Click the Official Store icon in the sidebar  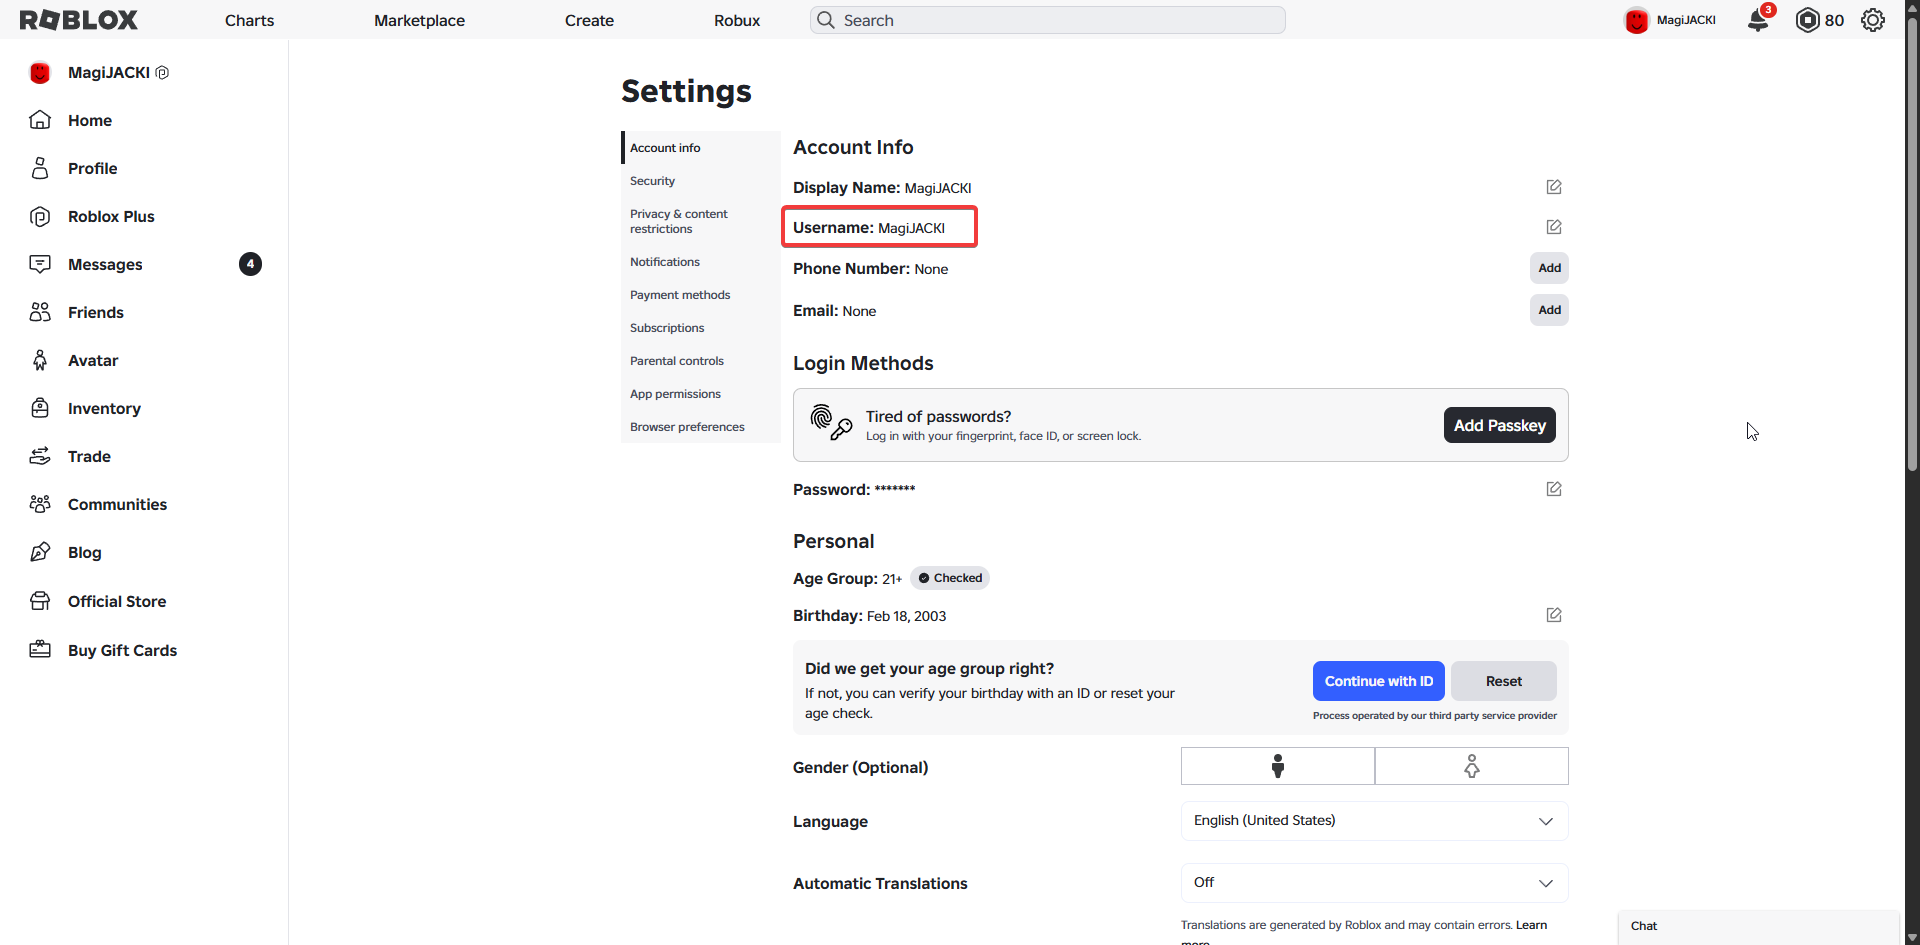click(40, 601)
